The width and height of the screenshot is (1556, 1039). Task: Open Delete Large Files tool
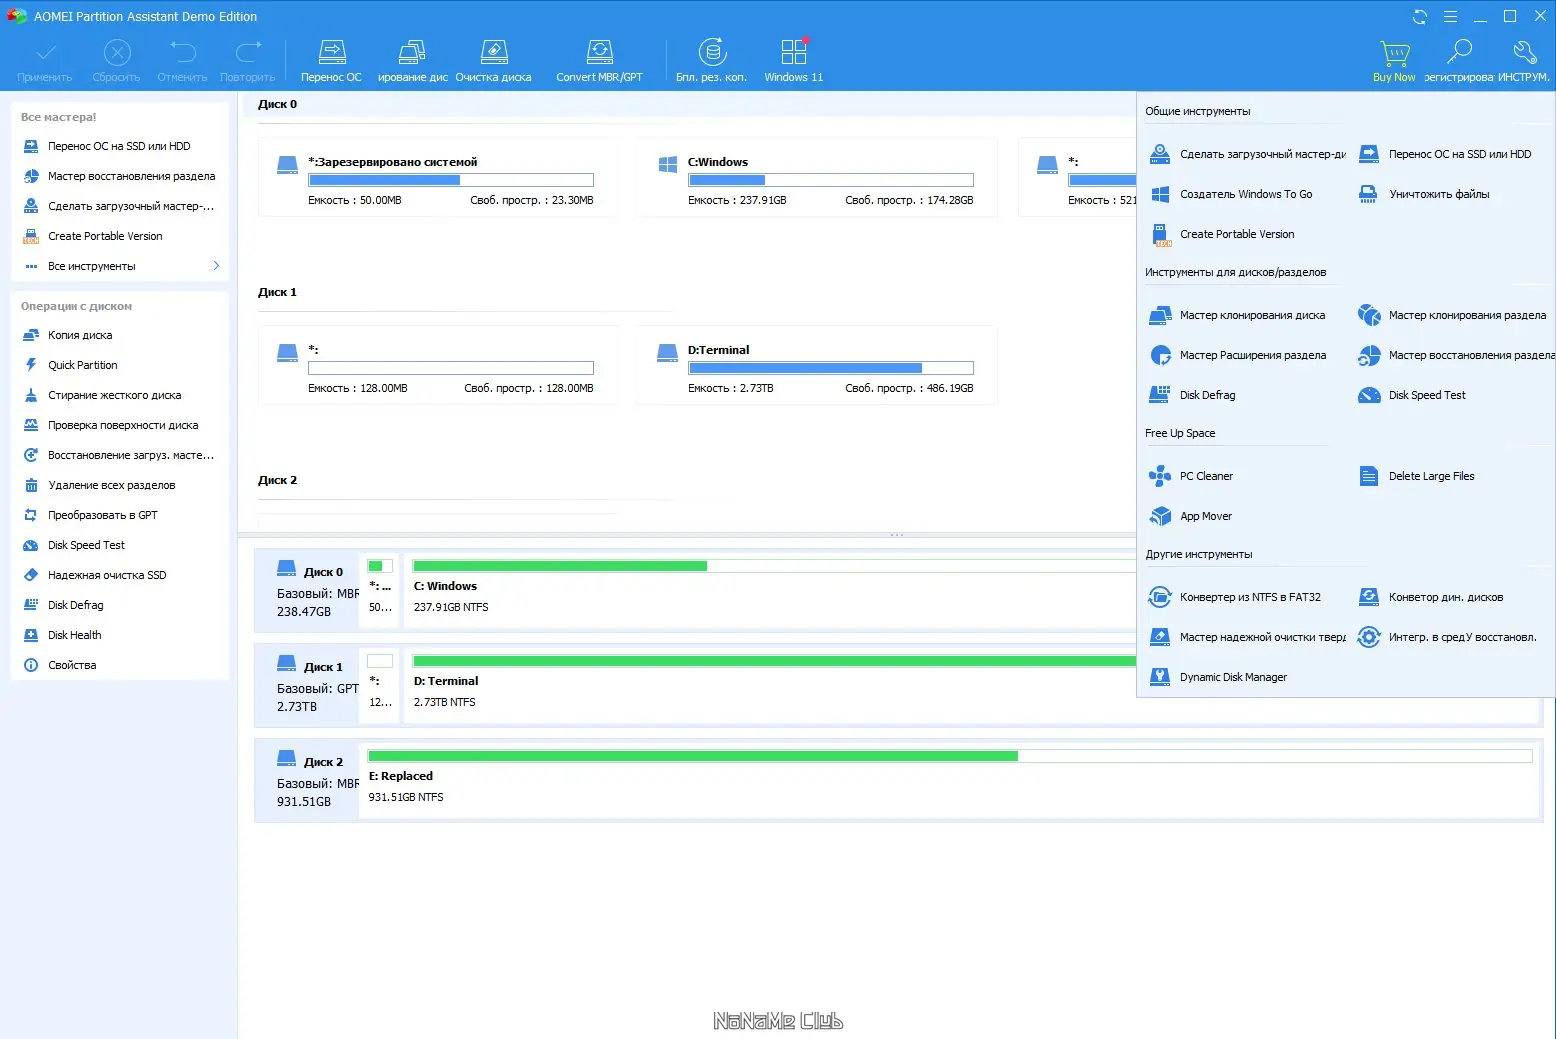1416,476
